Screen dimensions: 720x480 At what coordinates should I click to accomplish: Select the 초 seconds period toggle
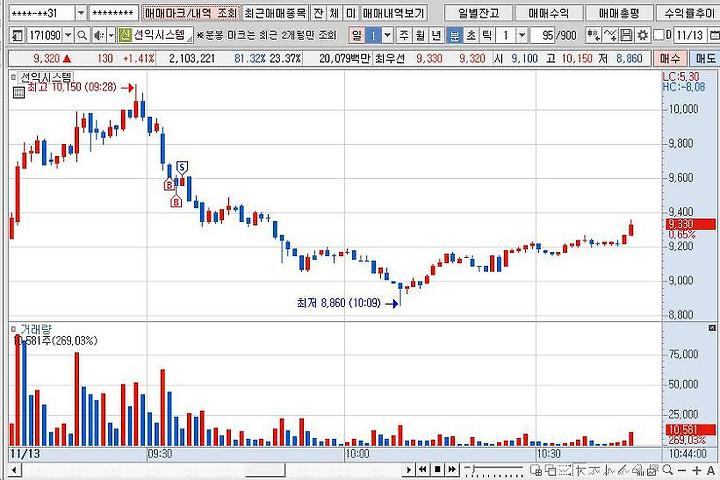pyautogui.click(x=471, y=35)
